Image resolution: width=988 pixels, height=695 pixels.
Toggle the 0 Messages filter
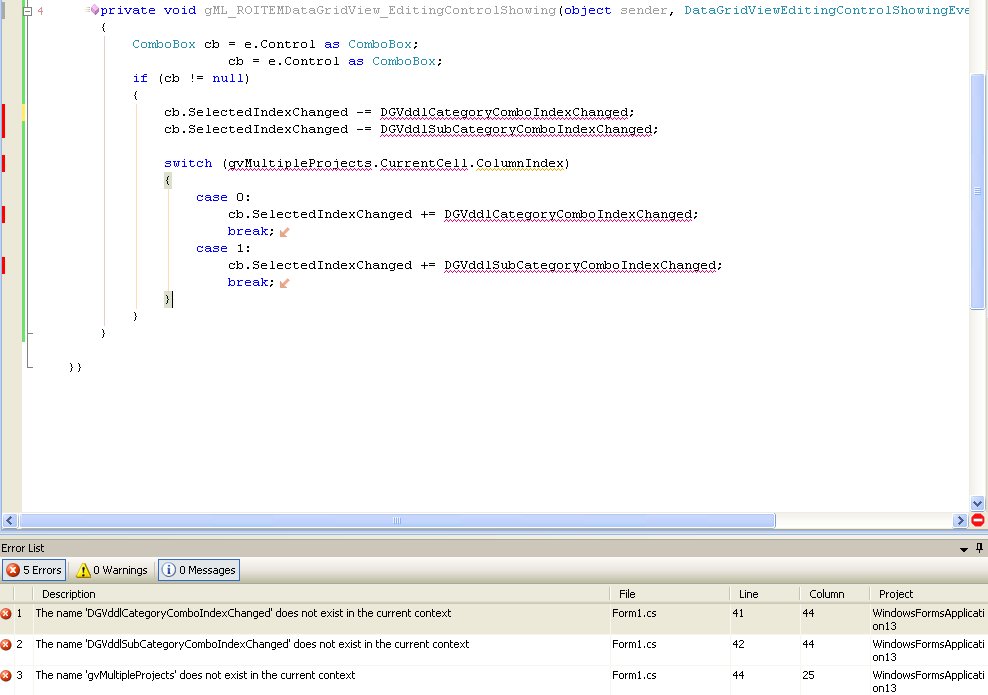198,569
